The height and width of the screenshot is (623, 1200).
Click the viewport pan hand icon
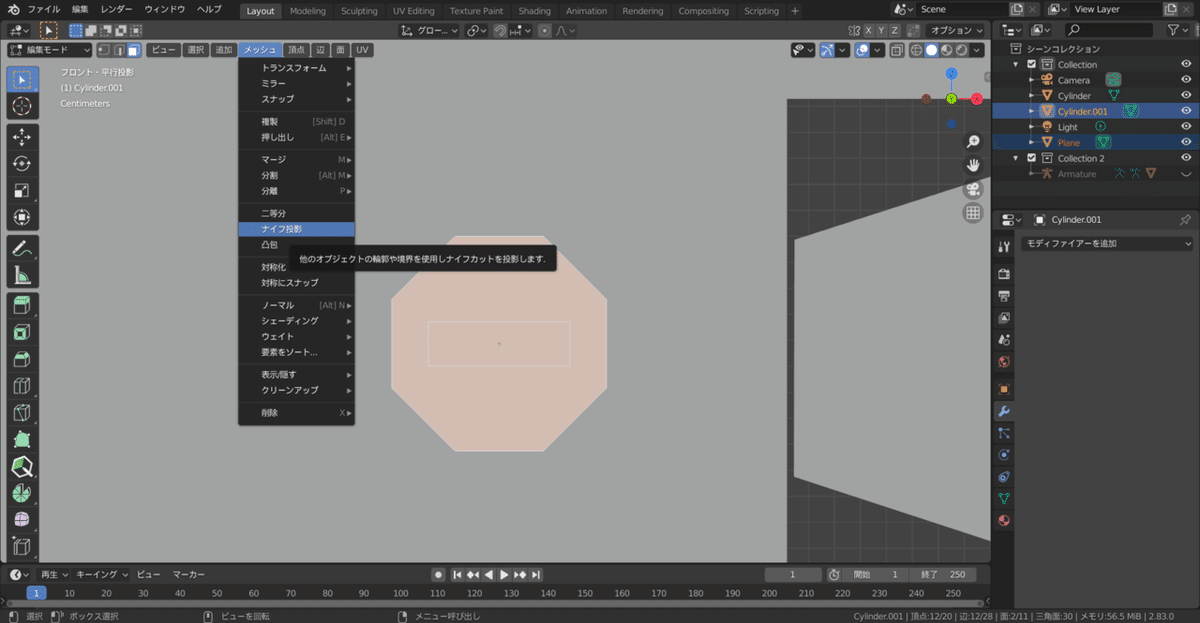[x=973, y=165]
